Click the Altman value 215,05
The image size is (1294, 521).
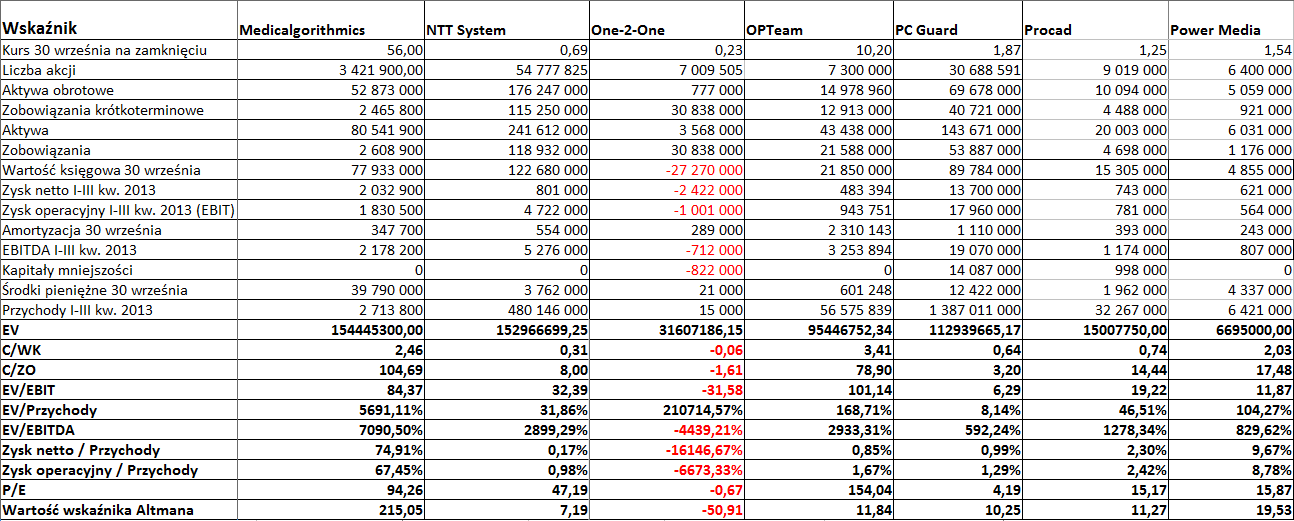tap(330, 510)
